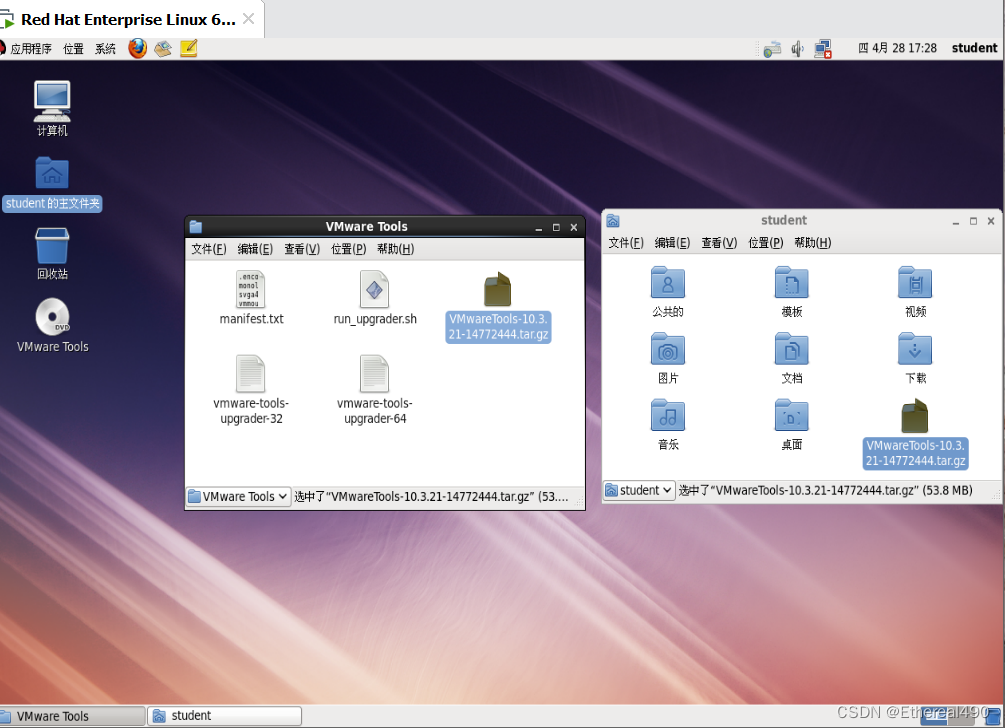Viewport: 1005px width, 728px height.
Task: Open the gedit text editor panel icon
Action: point(188,47)
